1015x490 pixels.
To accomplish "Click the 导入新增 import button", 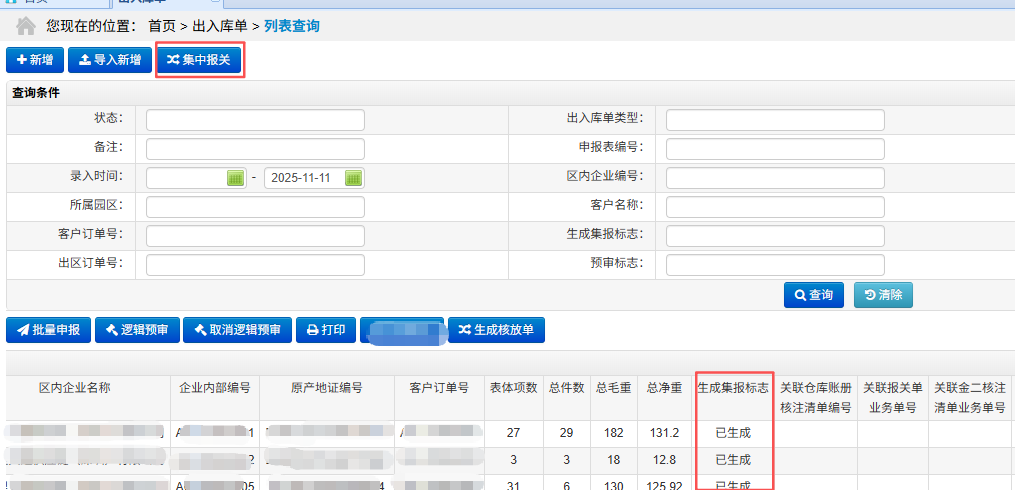I will 109,60.
